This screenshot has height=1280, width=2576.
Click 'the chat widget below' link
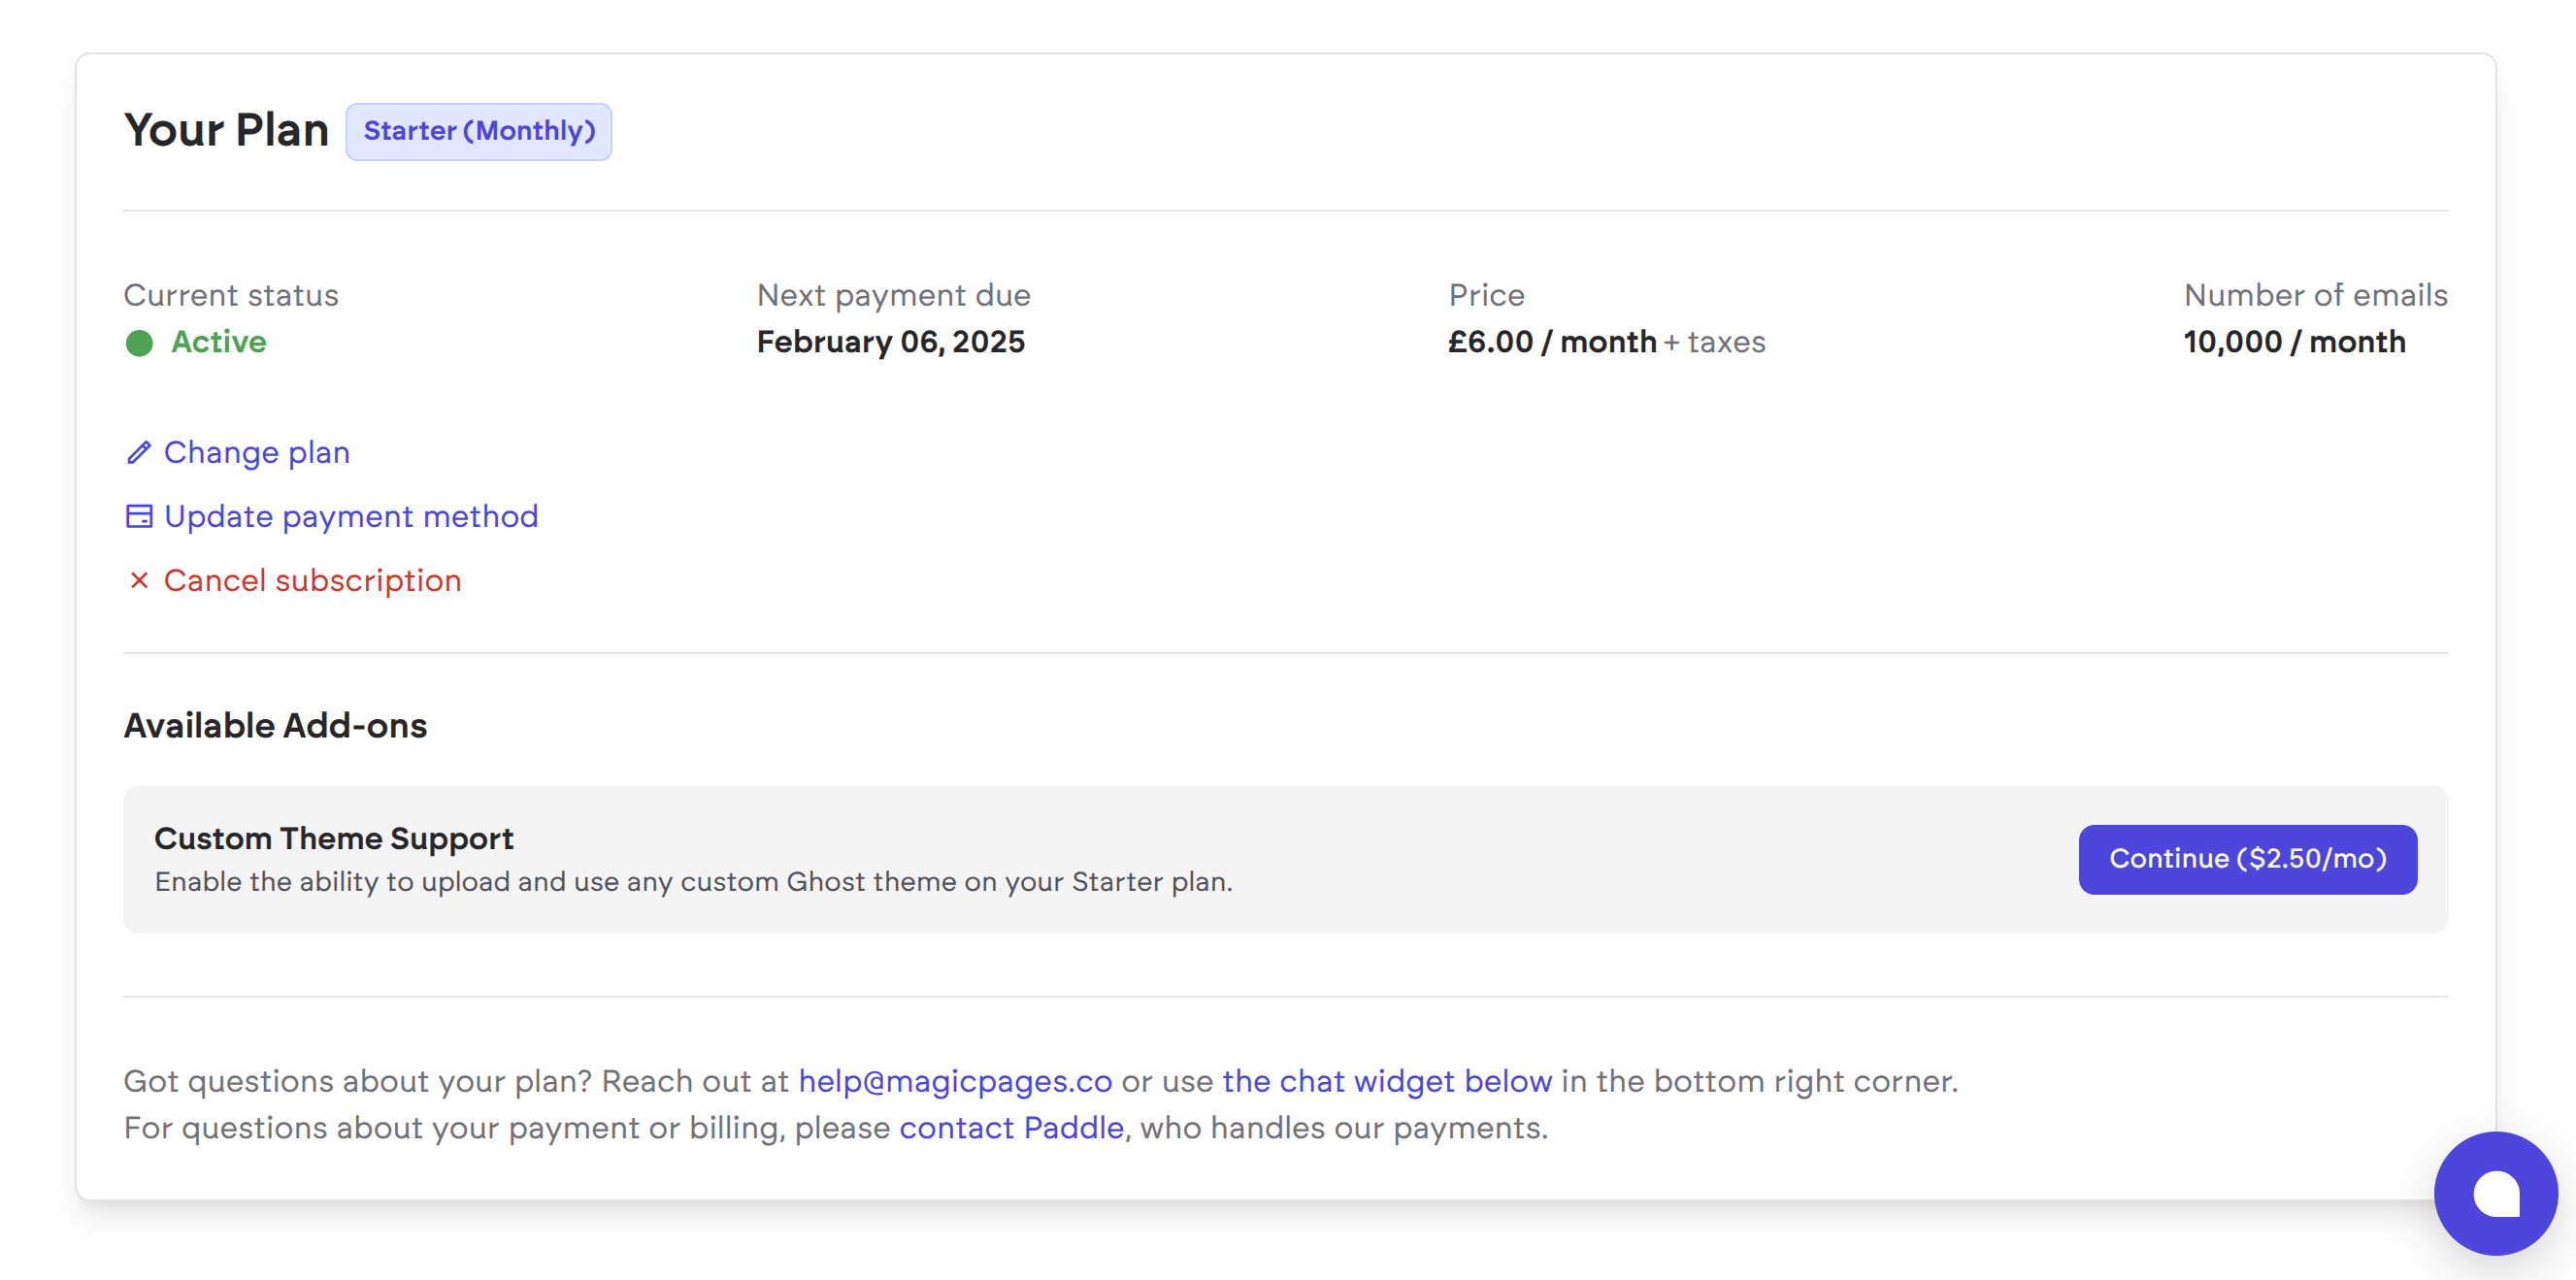(x=1386, y=1081)
